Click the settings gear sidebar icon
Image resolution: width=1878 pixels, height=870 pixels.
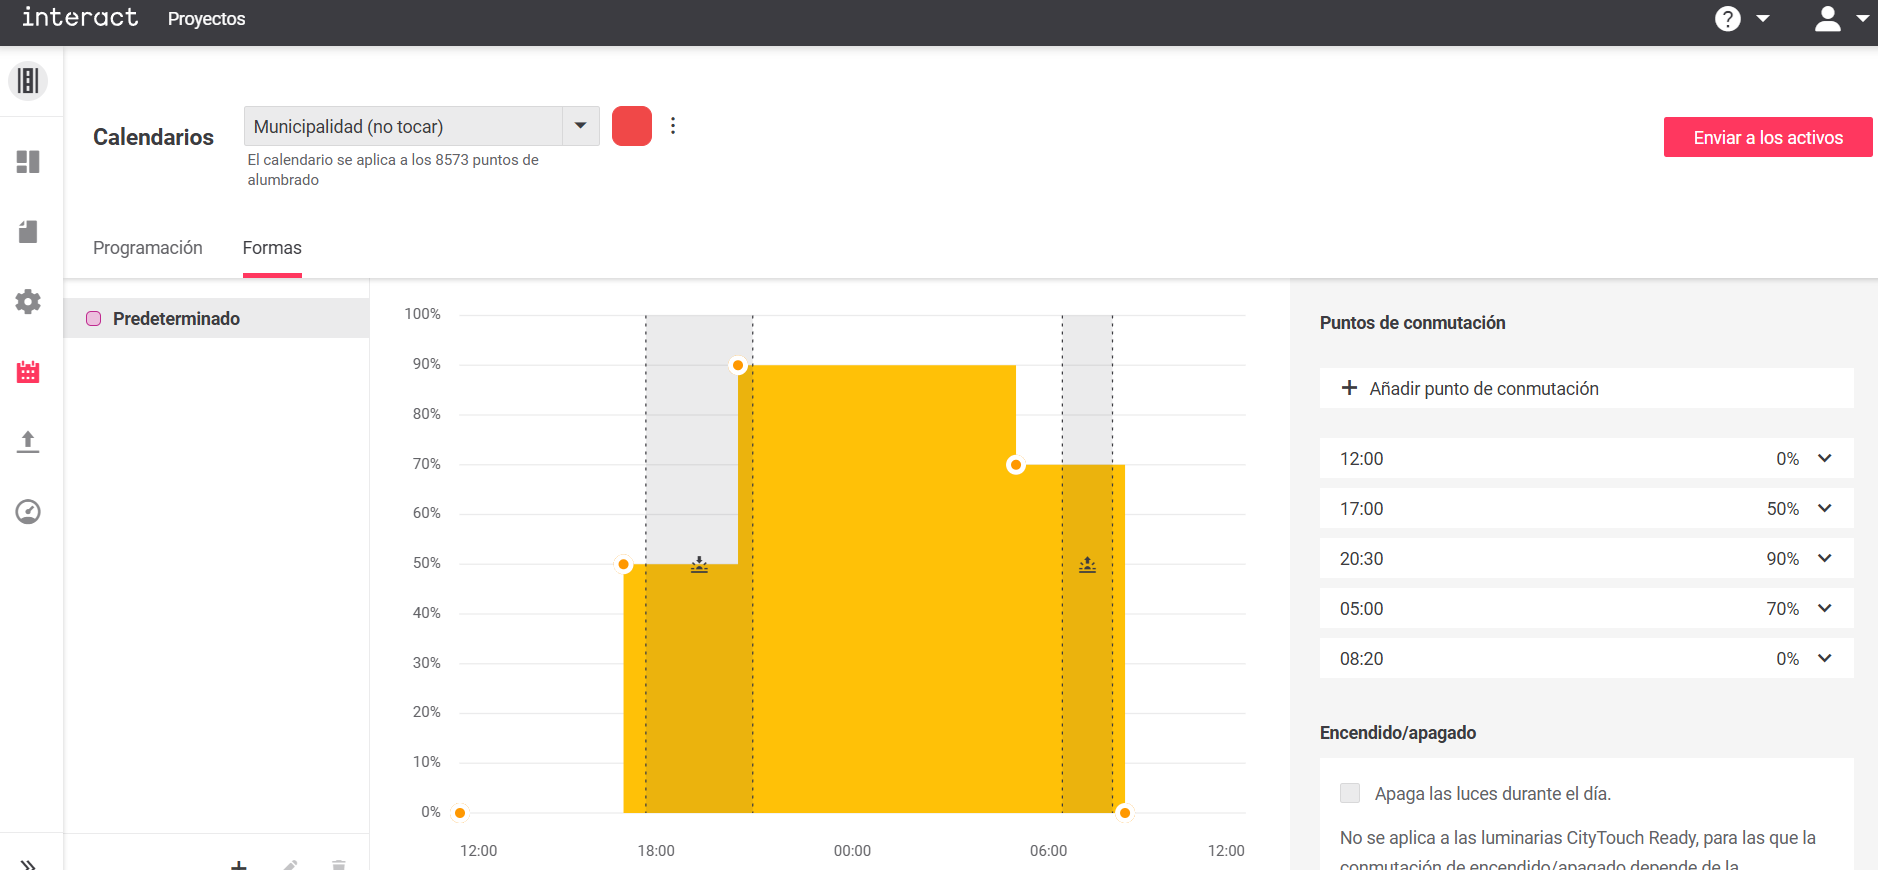pyautogui.click(x=28, y=302)
